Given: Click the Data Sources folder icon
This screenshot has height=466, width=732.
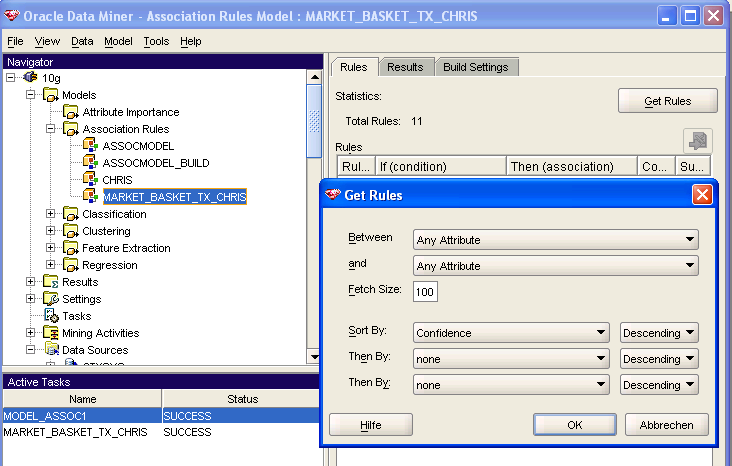Looking at the screenshot, I should pyautogui.click(x=51, y=350).
